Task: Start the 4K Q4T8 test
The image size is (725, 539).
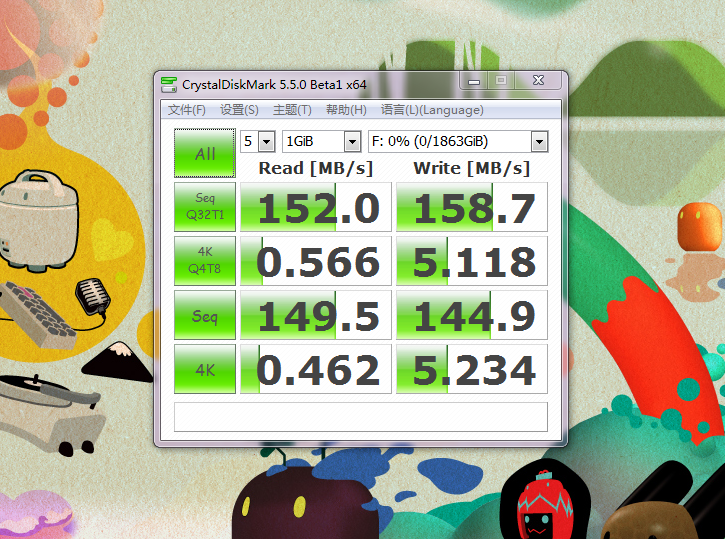Action: click(205, 261)
